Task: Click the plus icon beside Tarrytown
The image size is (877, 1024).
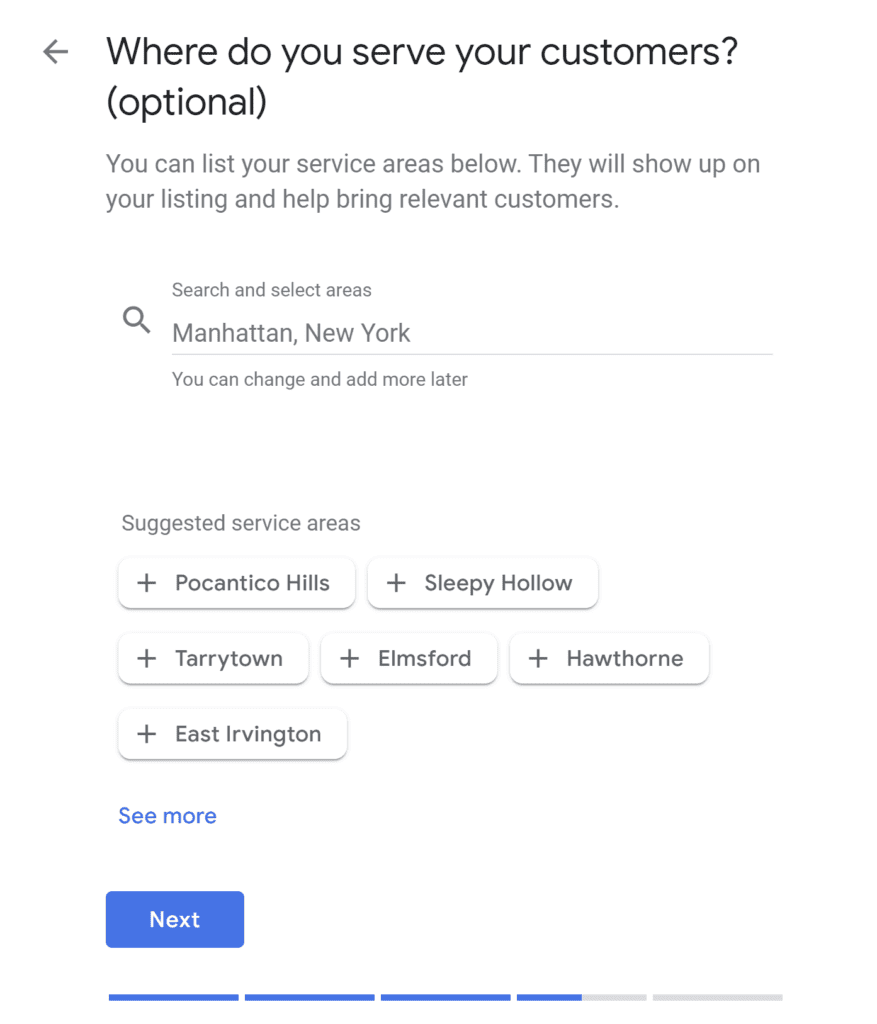Action: pyautogui.click(x=147, y=658)
